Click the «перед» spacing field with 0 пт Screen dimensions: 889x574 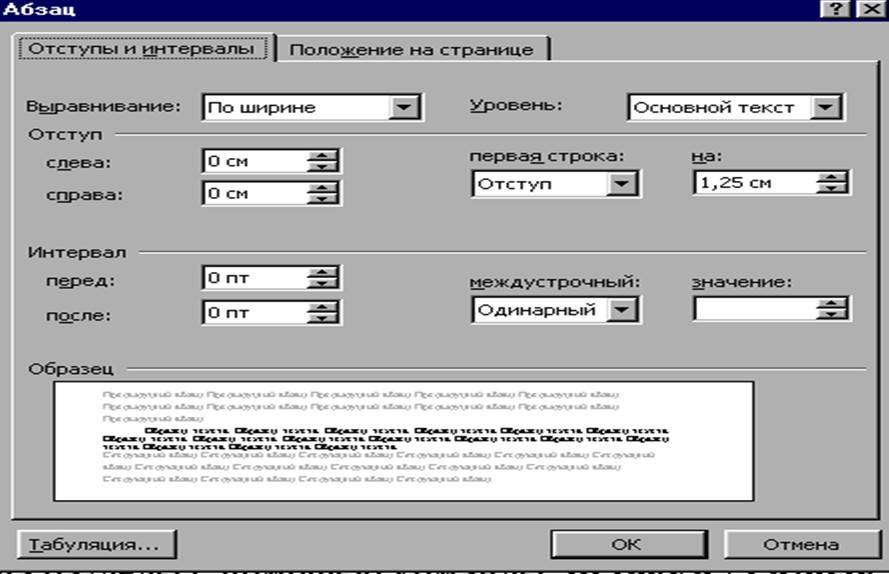click(255, 278)
